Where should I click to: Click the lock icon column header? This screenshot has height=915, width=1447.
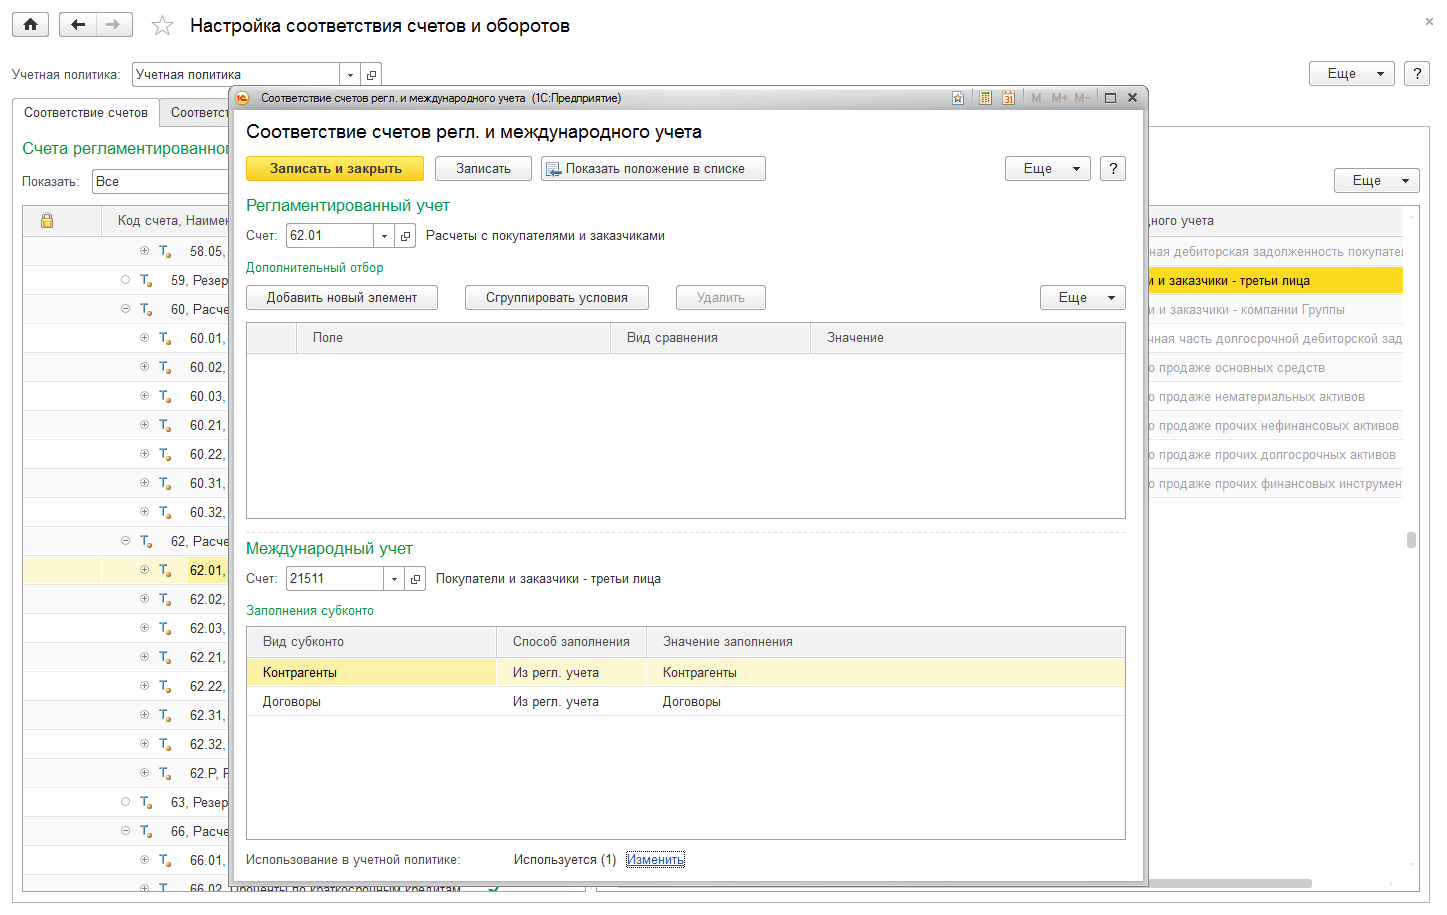coord(47,221)
